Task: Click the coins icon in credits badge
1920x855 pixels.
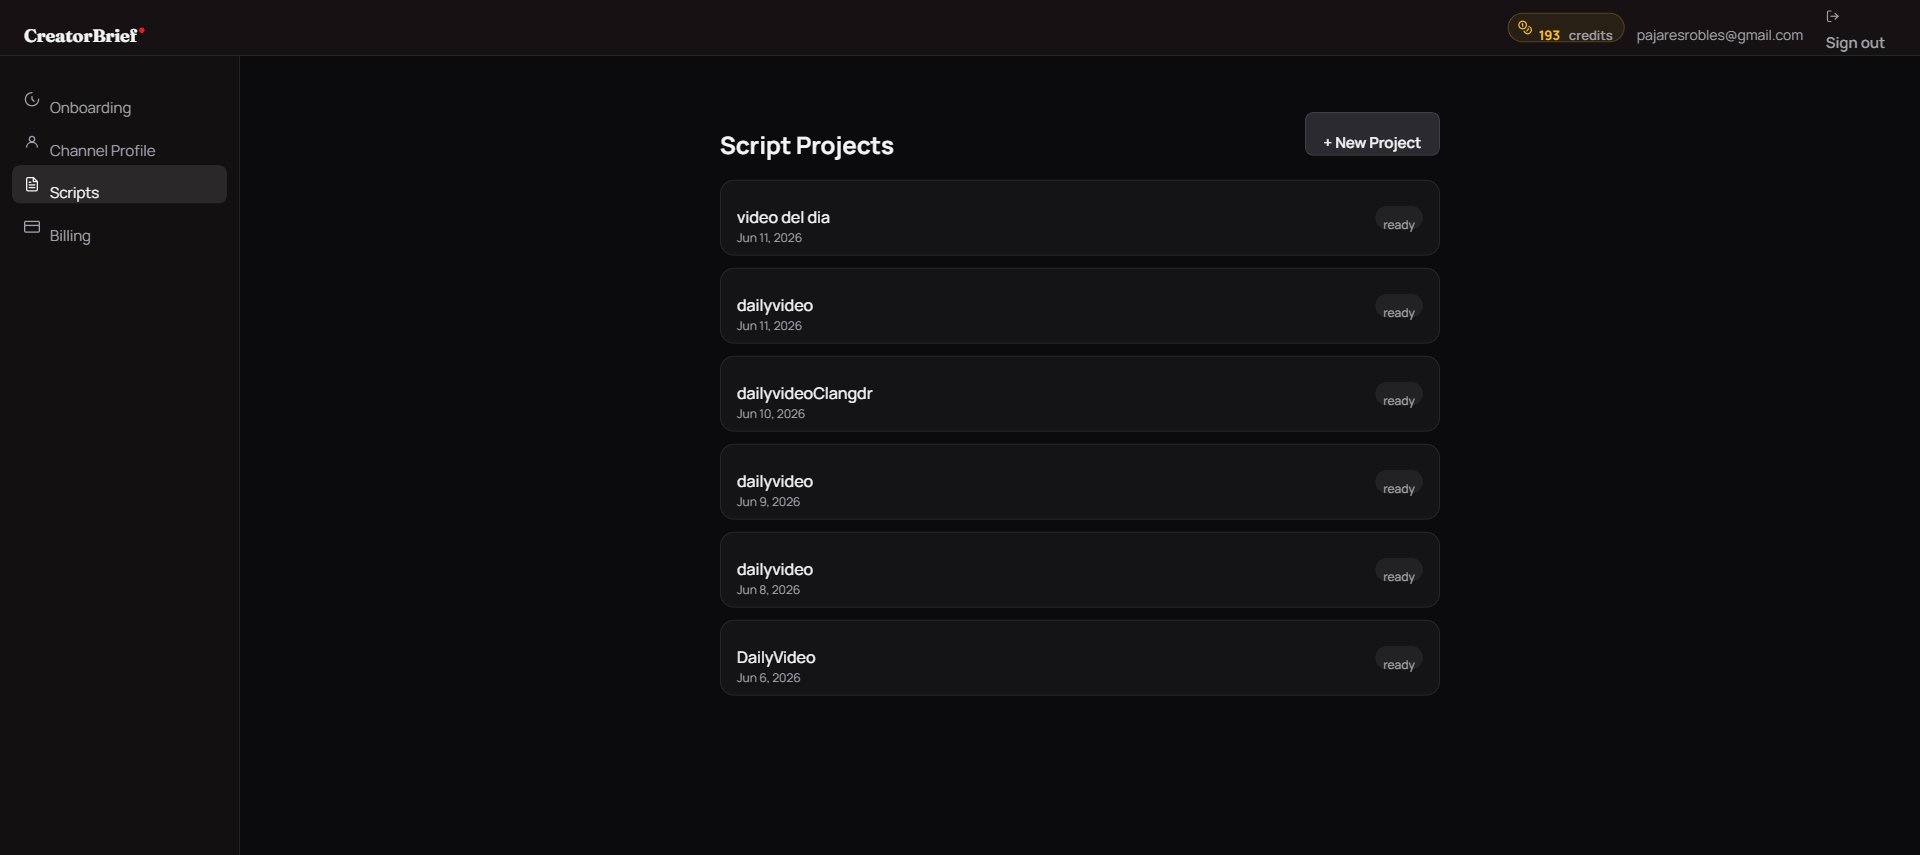Action: (x=1525, y=28)
